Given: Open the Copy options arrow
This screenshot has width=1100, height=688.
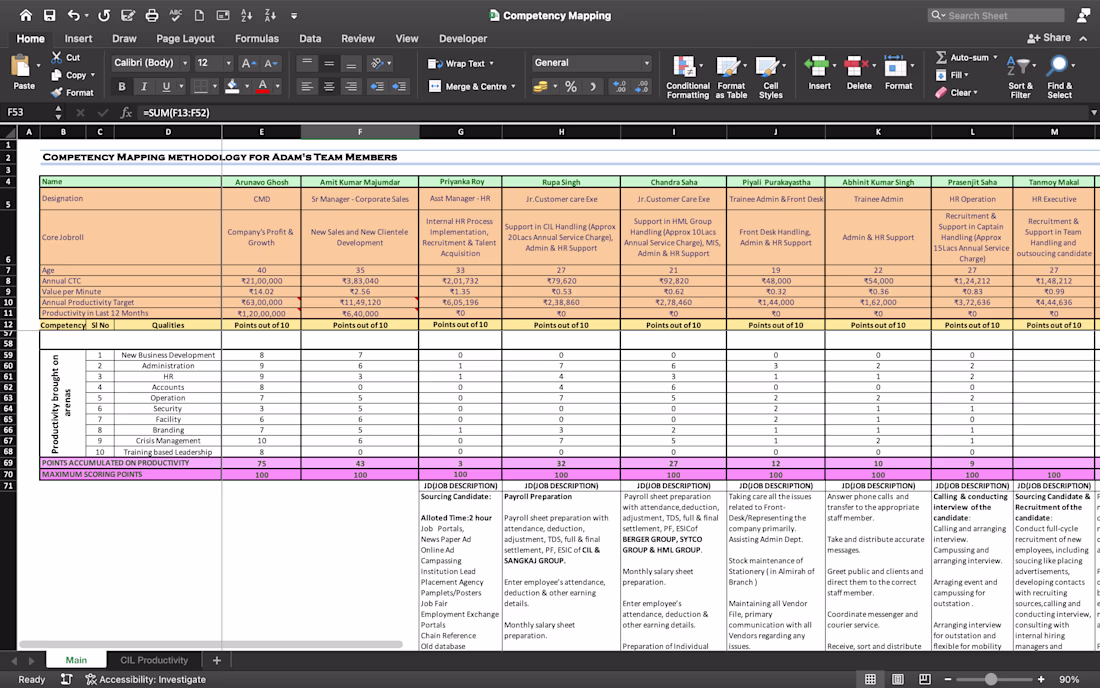Looking at the screenshot, I should pos(93,75).
